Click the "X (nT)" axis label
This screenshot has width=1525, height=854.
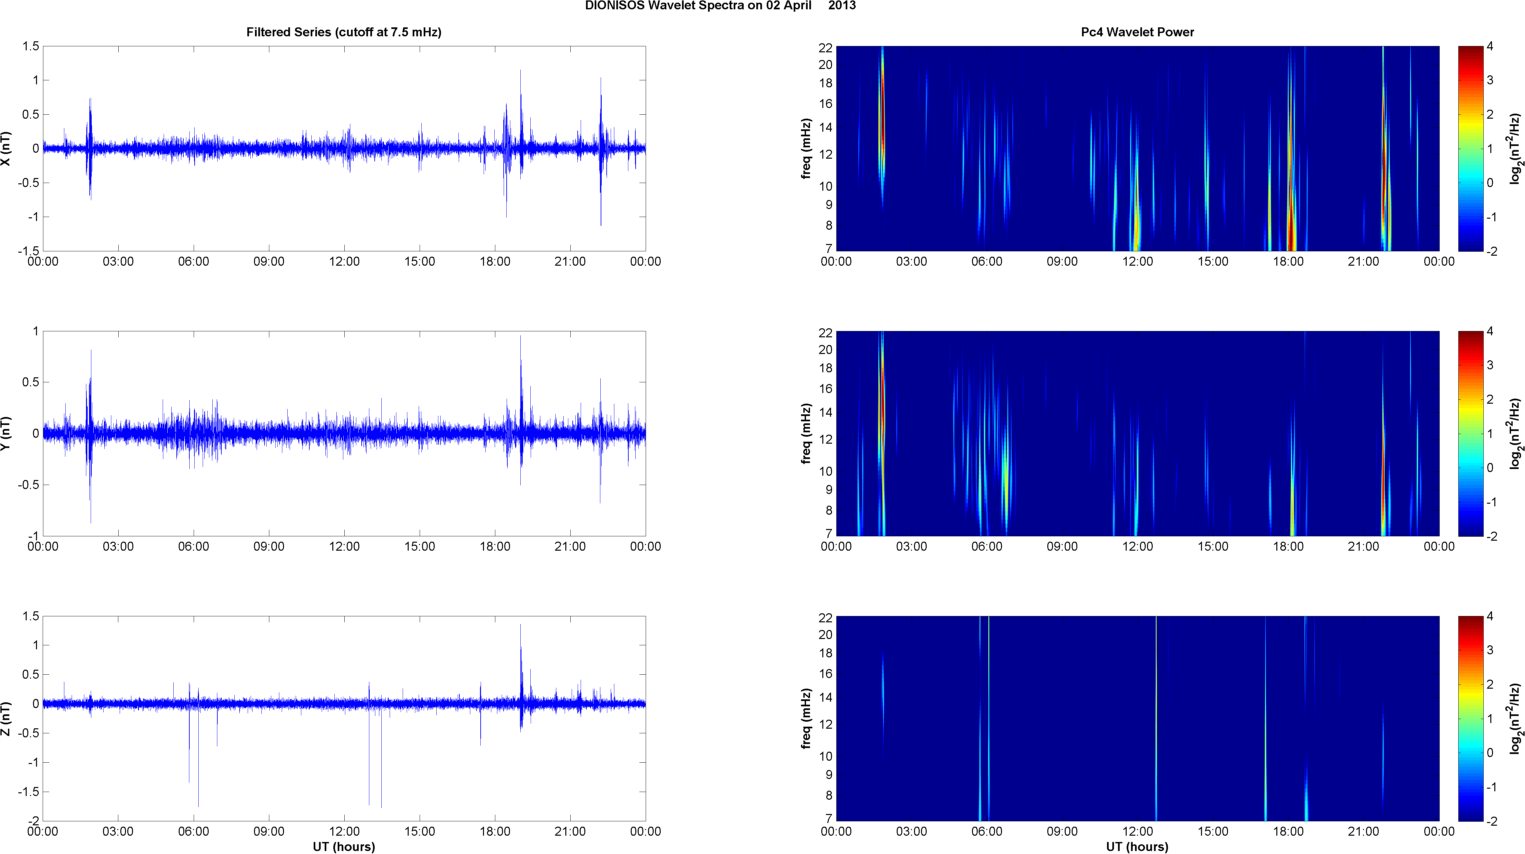tap(7, 148)
